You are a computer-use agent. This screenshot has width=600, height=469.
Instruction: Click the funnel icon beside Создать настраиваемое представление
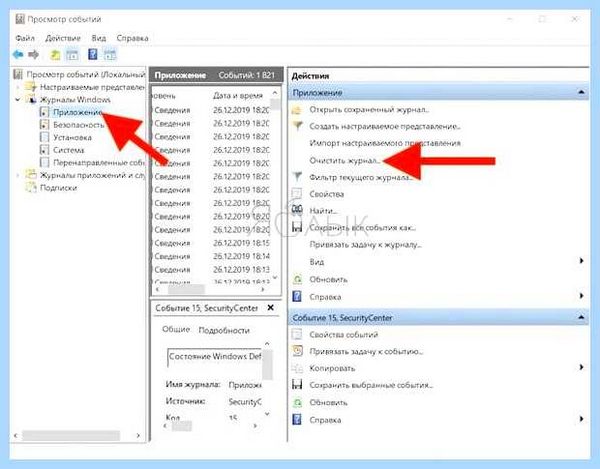pos(297,125)
